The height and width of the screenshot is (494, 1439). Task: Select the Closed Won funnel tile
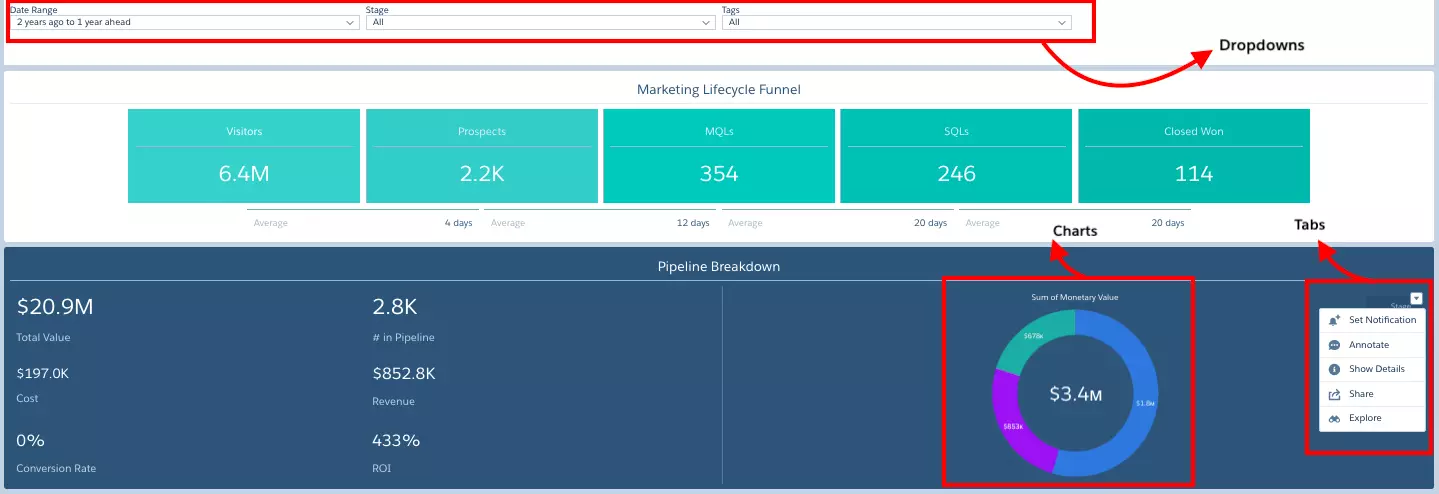(1194, 156)
